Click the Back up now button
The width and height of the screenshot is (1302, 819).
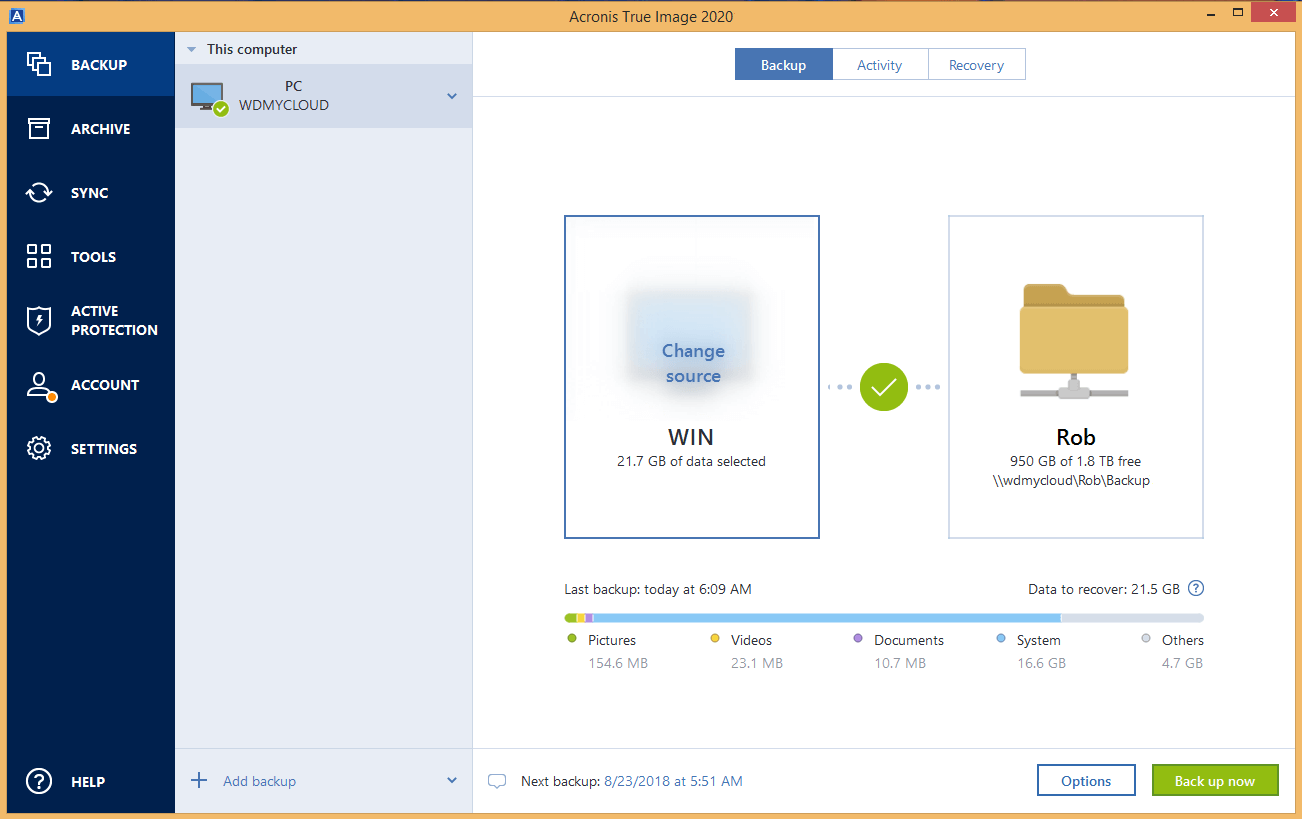click(1215, 781)
